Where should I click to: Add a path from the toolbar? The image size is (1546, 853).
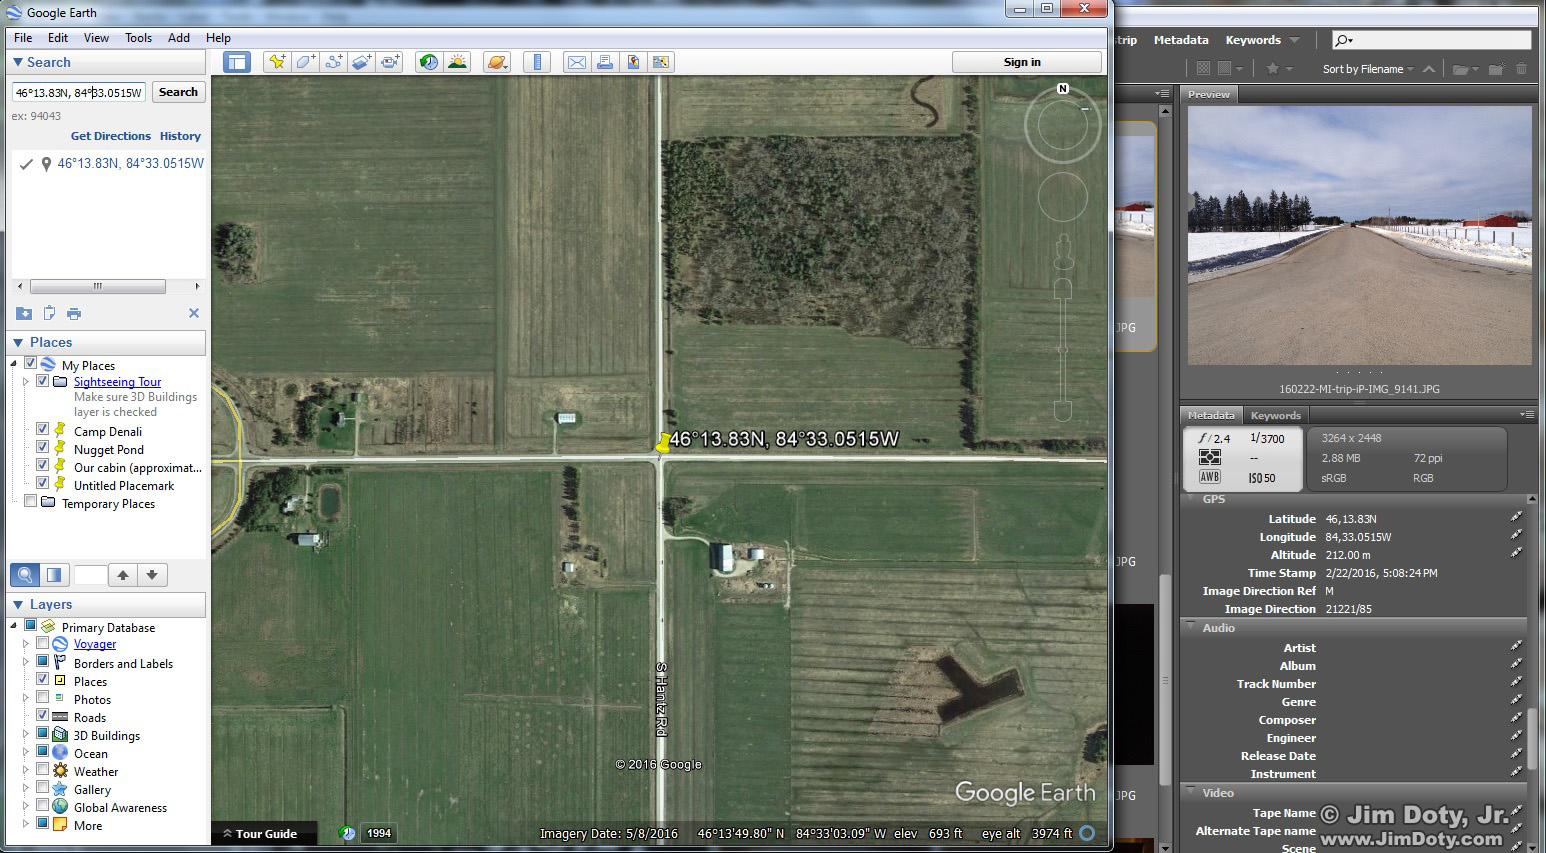click(333, 62)
